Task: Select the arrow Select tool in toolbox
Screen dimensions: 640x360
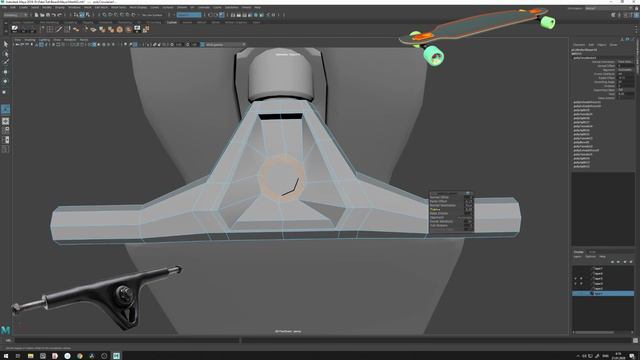Action: (5, 44)
